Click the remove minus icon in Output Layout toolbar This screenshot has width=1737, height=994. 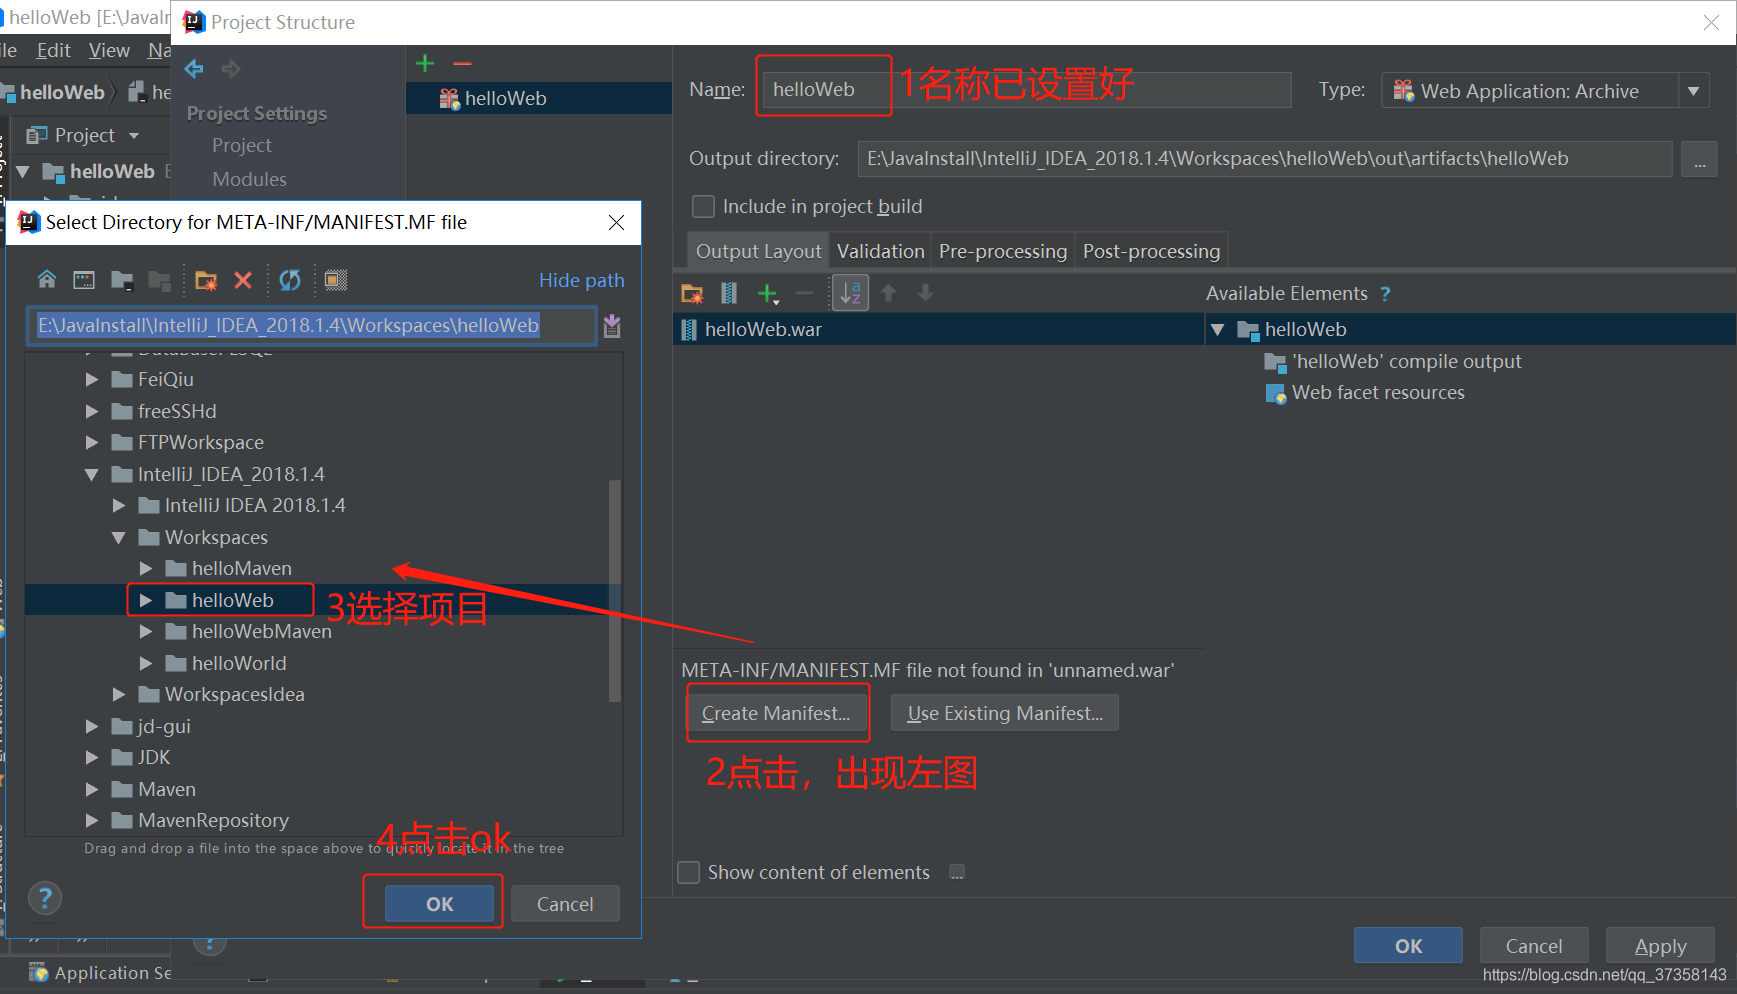click(804, 293)
